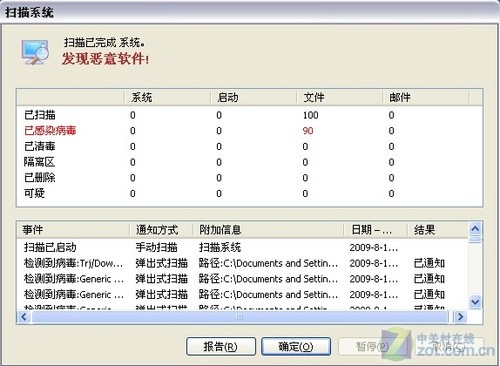Select the 可疑 row label
This screenshot has width=500, height=366.
coord(34,193)
